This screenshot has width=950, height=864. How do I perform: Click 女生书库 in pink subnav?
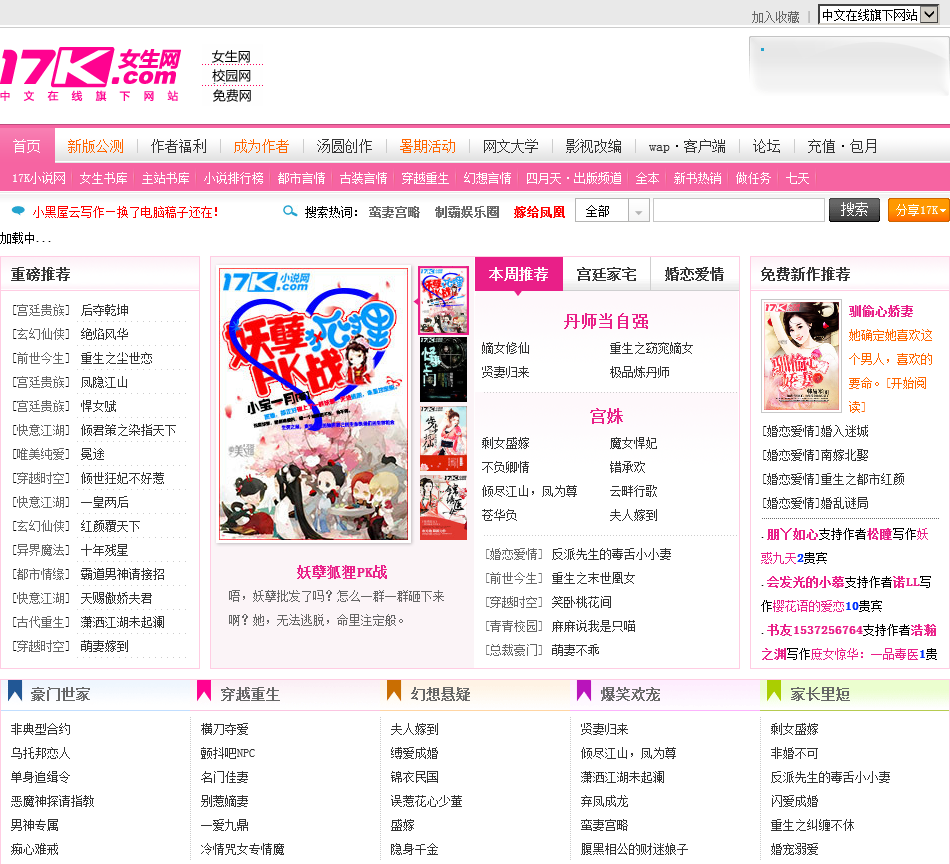point(104,178)
